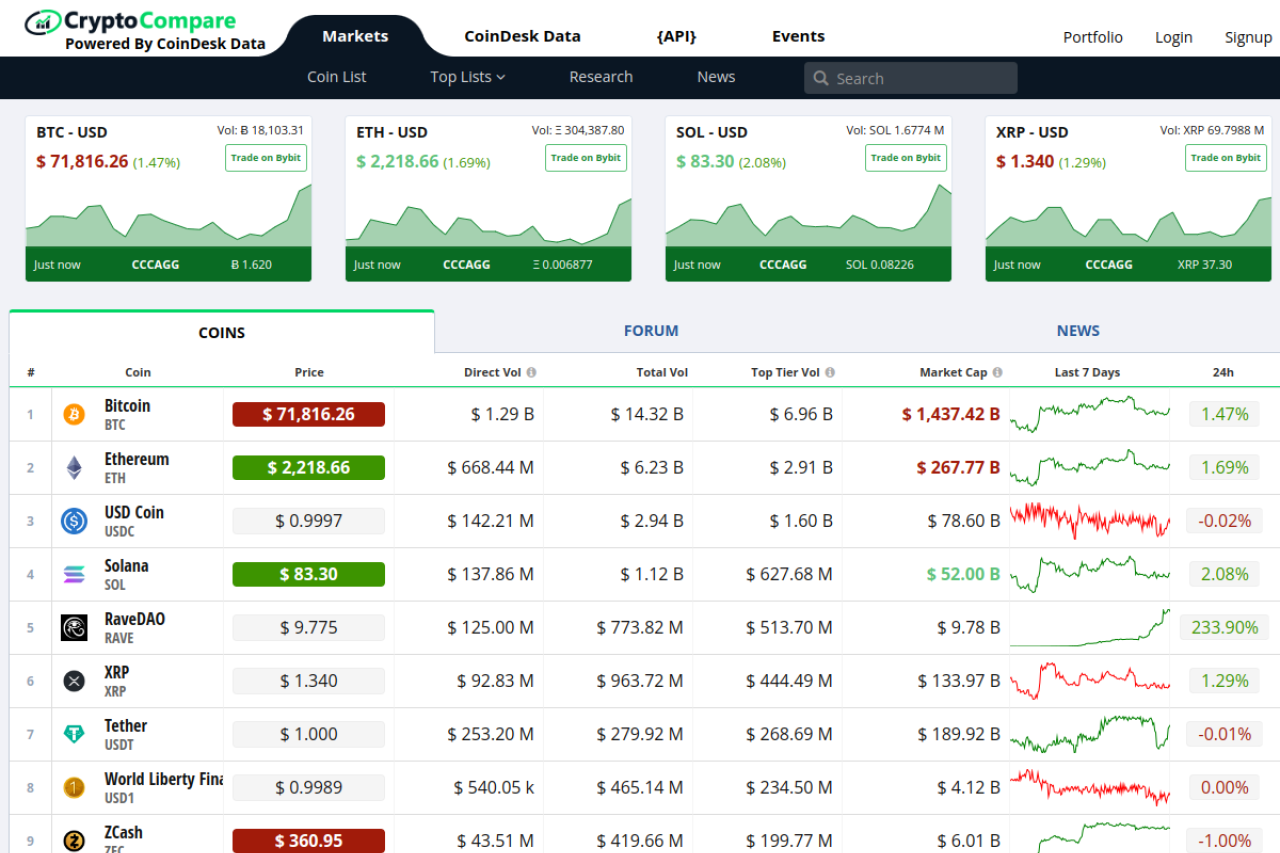Screen dimensions: 1280x853
Task: Switch to the FORUM tab
Action: pos(651,331)
